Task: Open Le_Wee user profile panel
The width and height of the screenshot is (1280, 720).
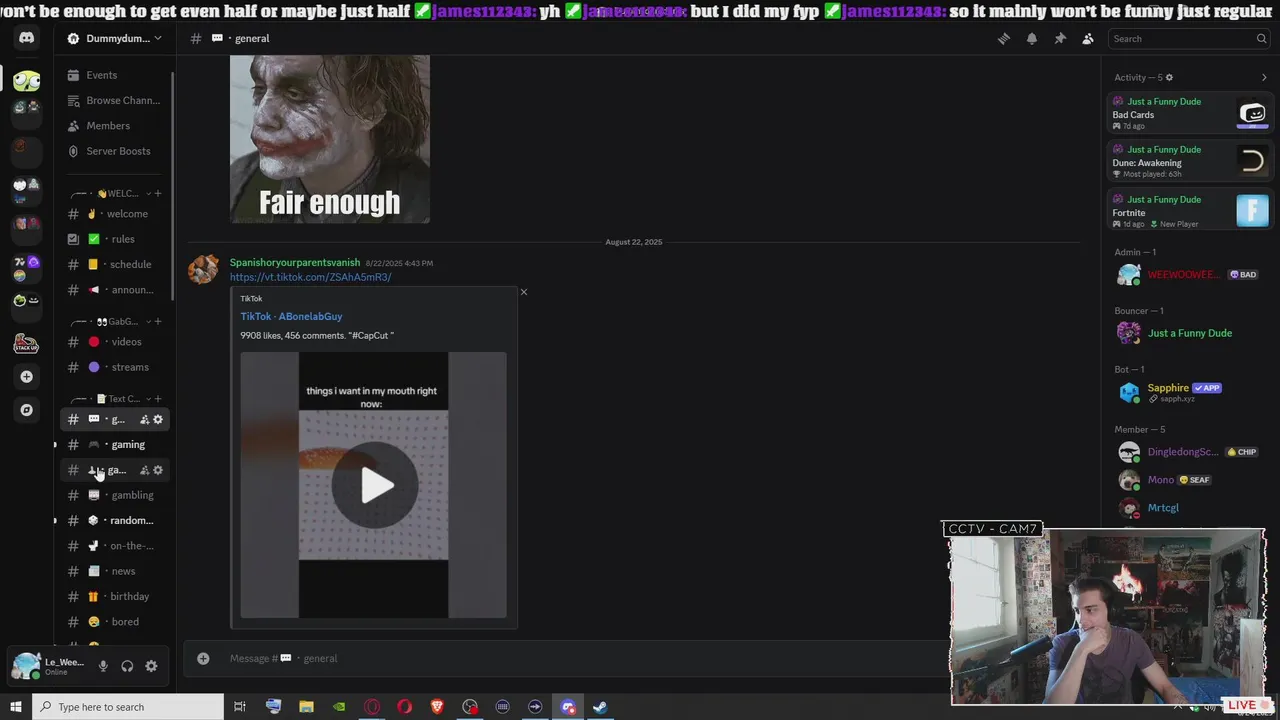Action: click(48, 666)
